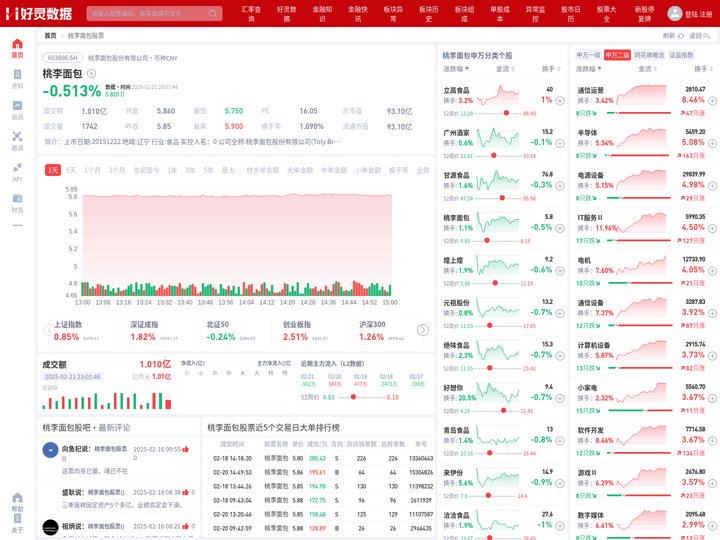This screenshot has width=720, height=540.
Task: Open the 板块历史 menu item
Action: [x=428, y=14]
